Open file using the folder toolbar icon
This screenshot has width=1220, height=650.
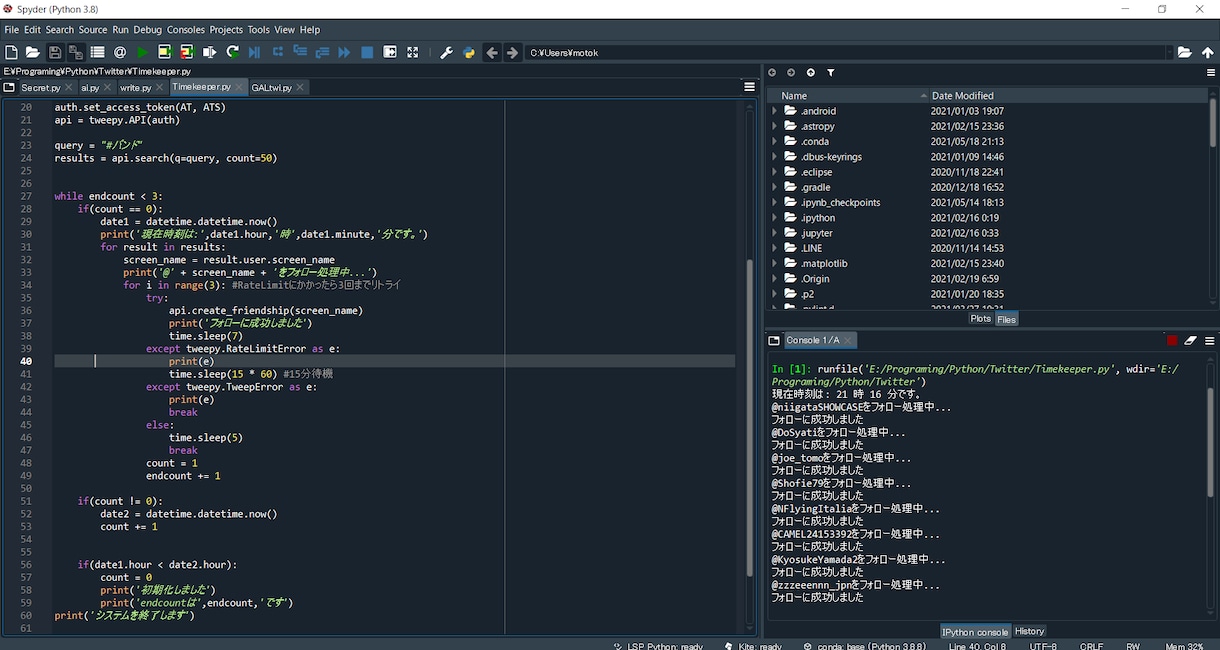point(32,52)
